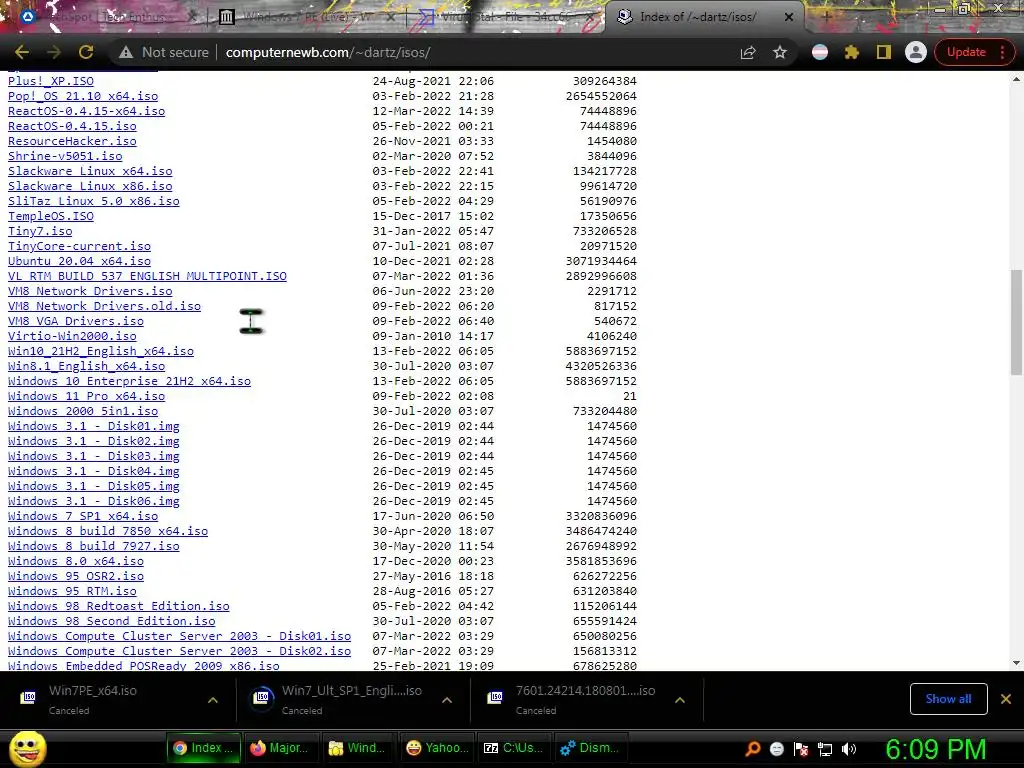Open the Wind... folder taskbar button
This screenshot has height=768, width=1024.
(357, 748)
